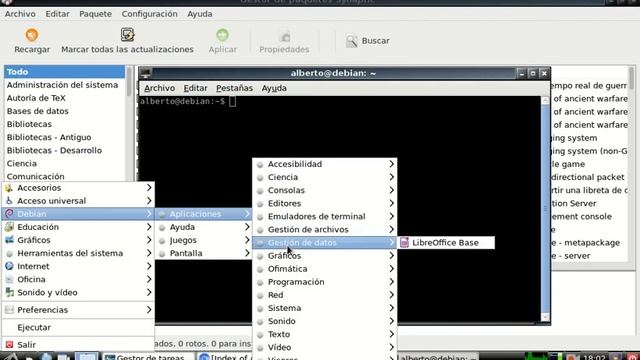Expand the Internet submenu arrow
Screen dimensions: 640x360
click(149, 266)
